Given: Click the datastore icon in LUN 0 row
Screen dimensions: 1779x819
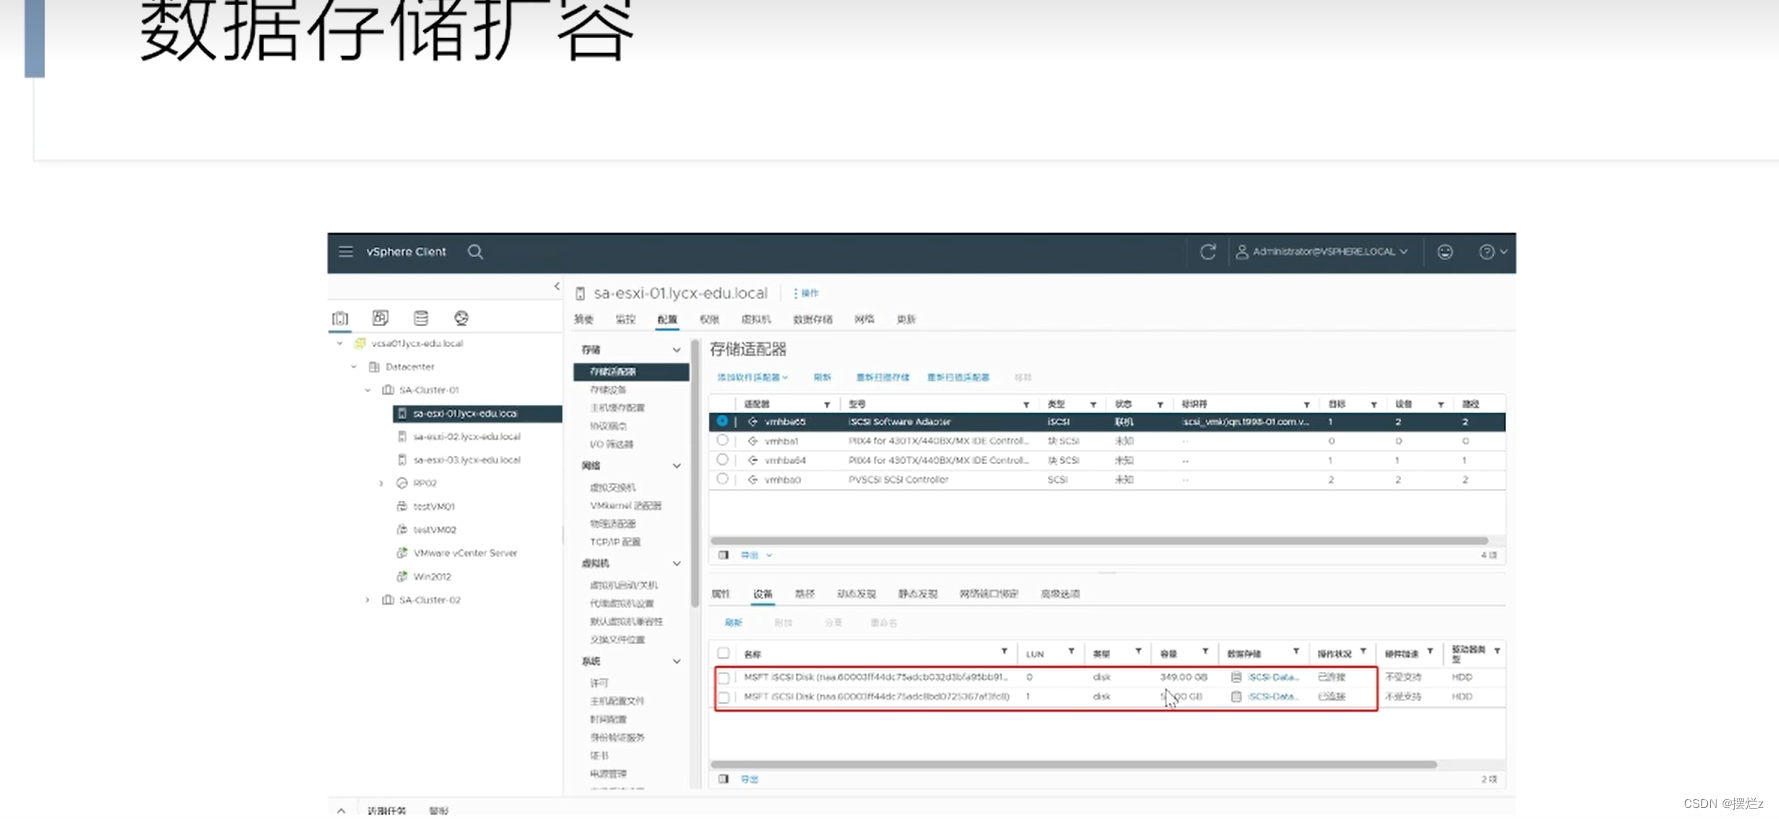Looking at the screenshot, I should [1236, 677].
